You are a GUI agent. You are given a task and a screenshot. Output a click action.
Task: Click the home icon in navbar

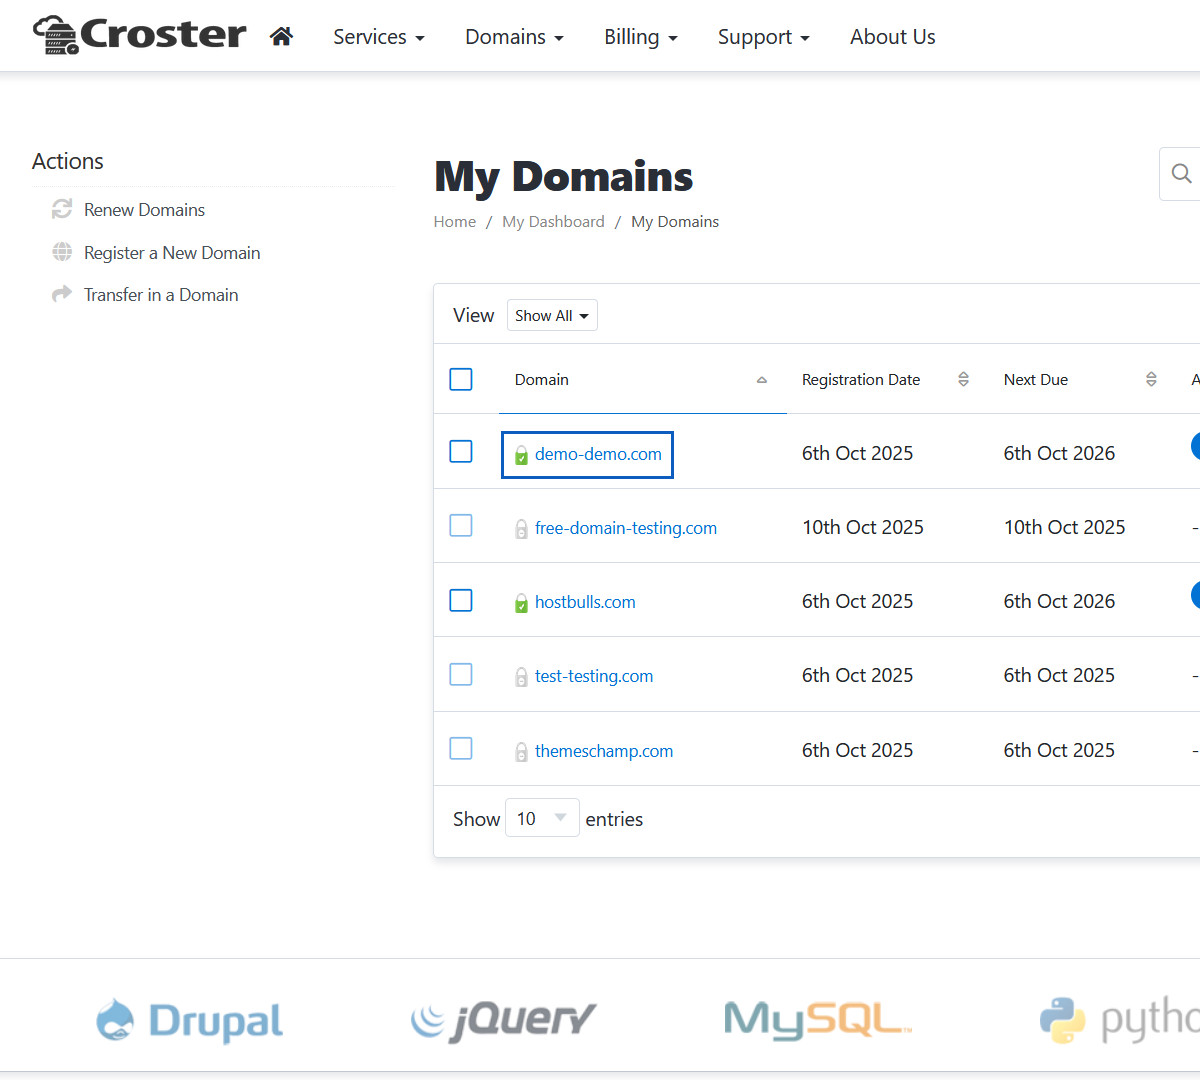pyautogui.click(x=281, y=37)
